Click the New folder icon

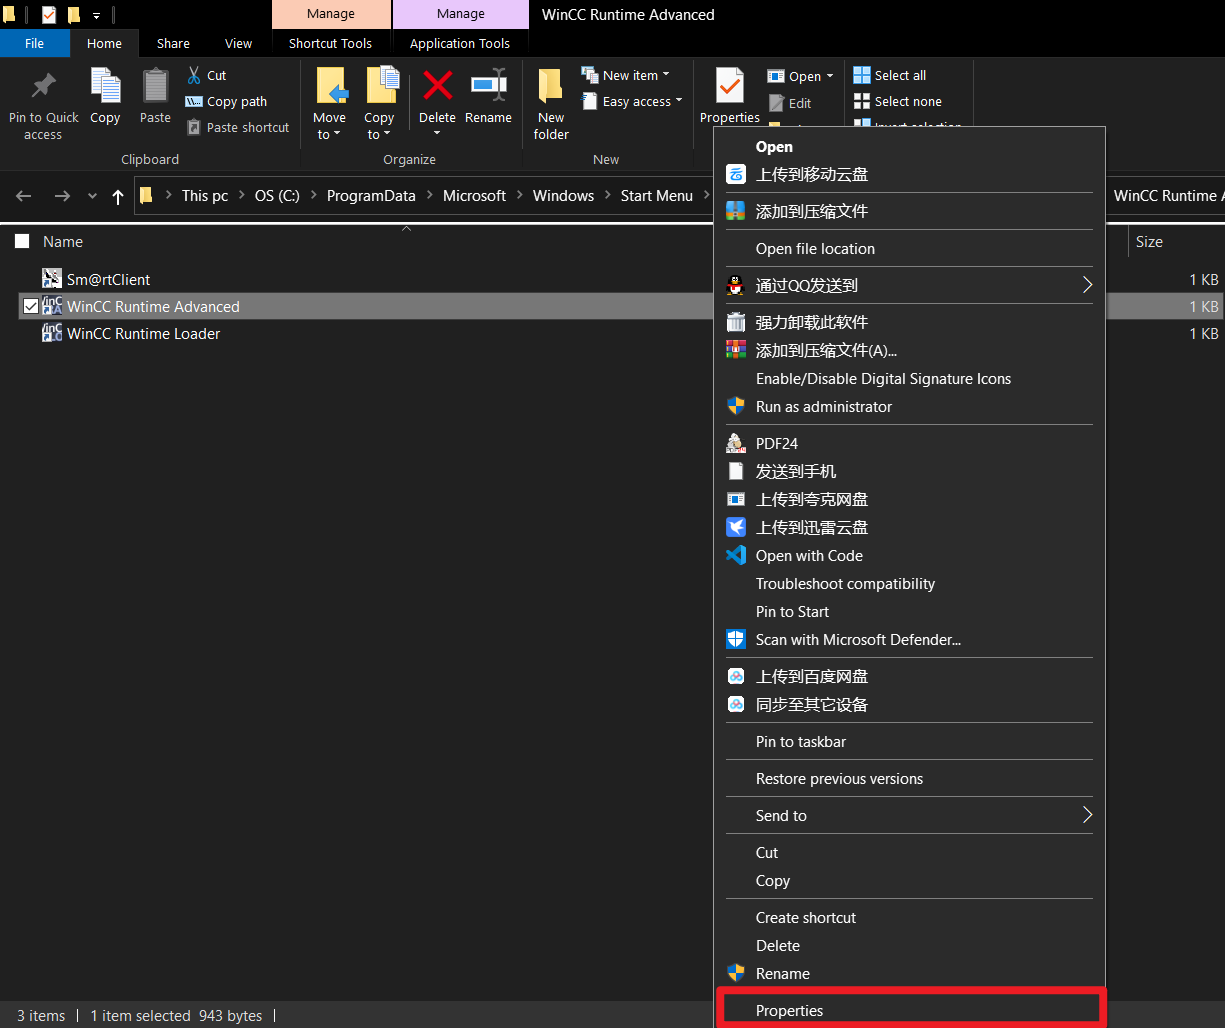click(551, 86)
